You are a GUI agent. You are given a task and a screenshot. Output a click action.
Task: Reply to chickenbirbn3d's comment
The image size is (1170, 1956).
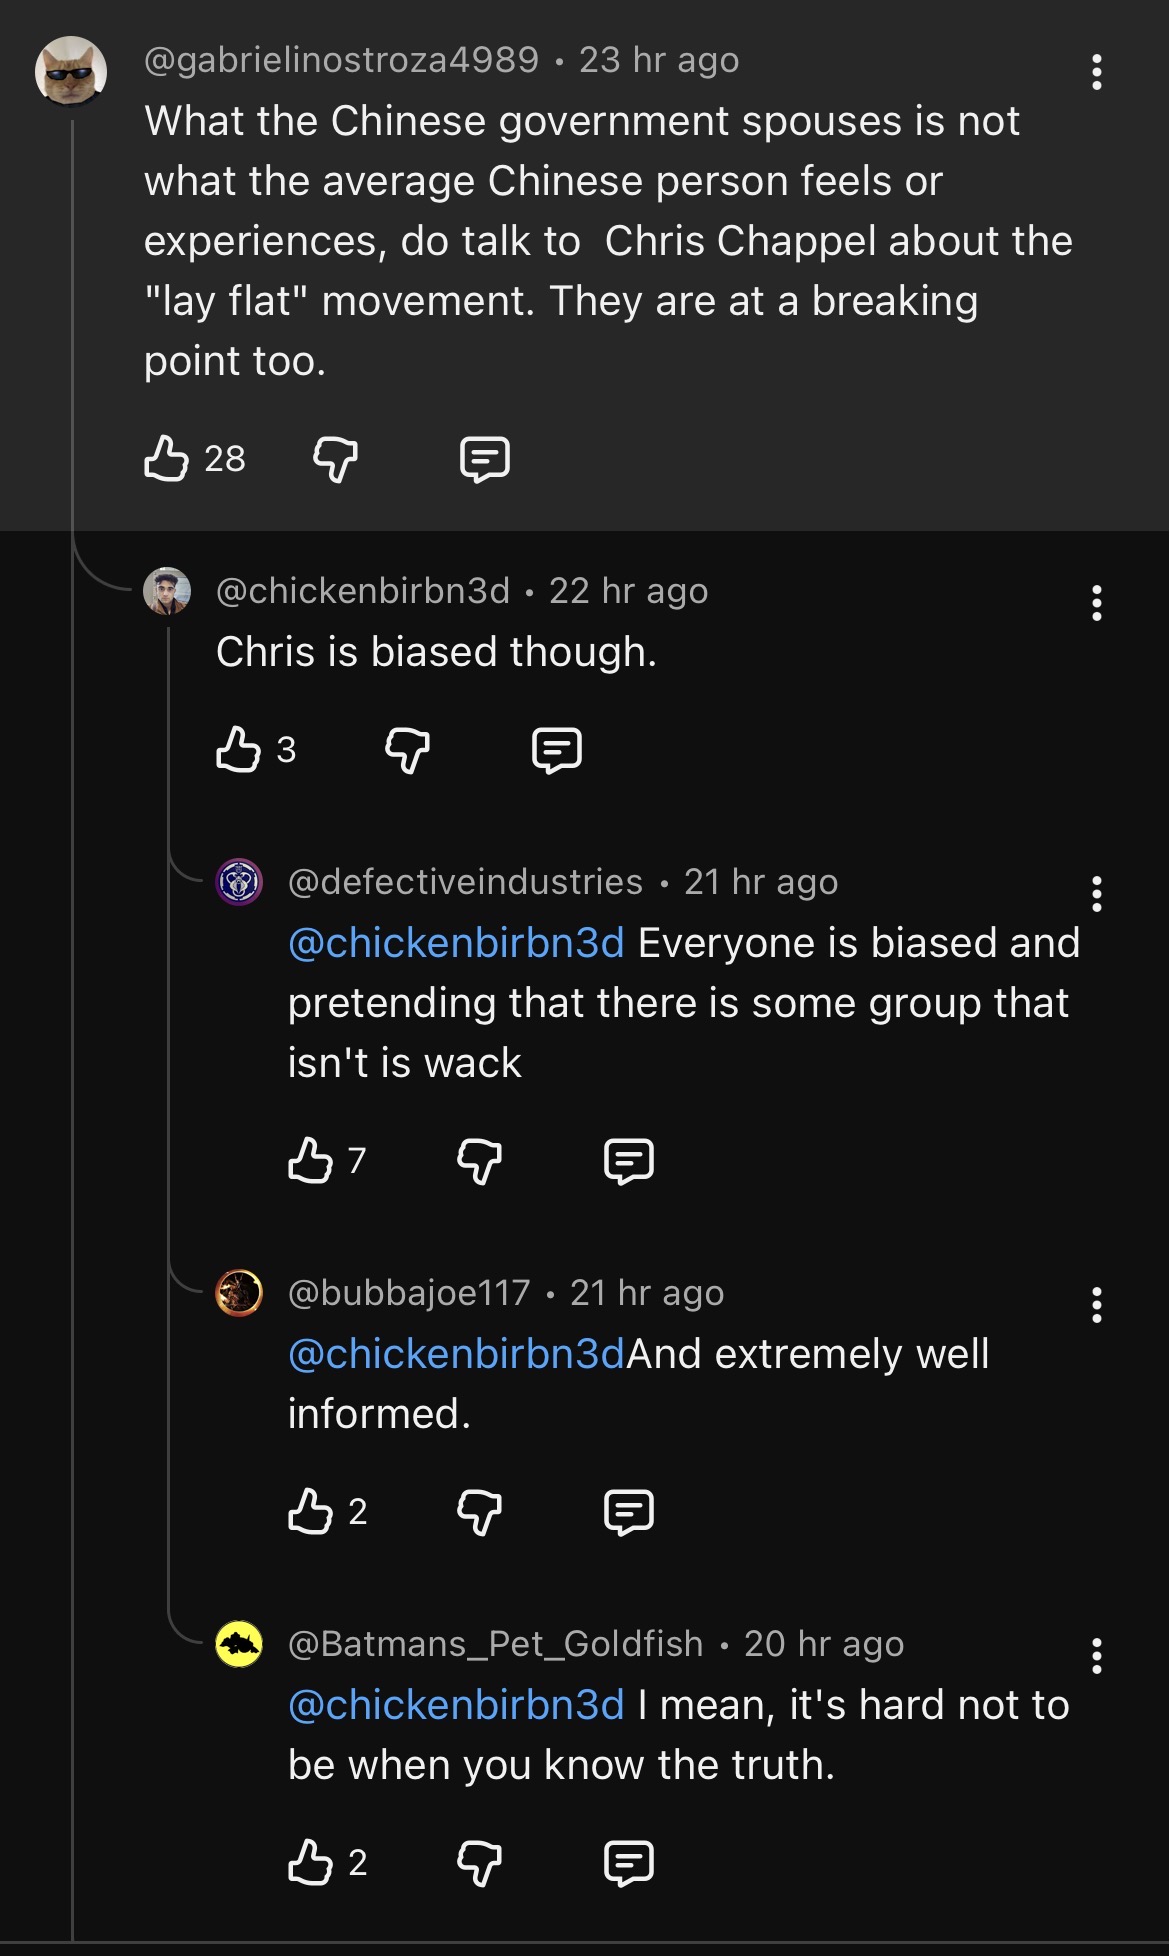coord(557,749)
